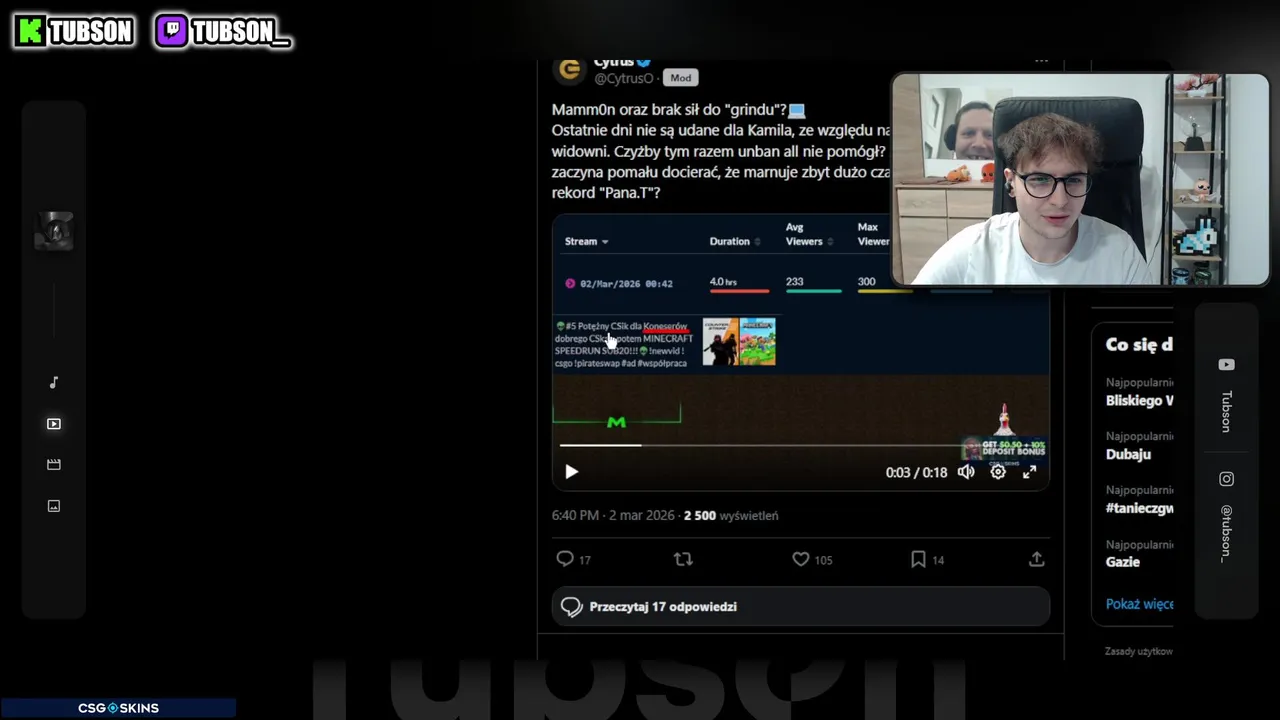Click the clapperboard icon in the left sidebar

tap(54, 465)
